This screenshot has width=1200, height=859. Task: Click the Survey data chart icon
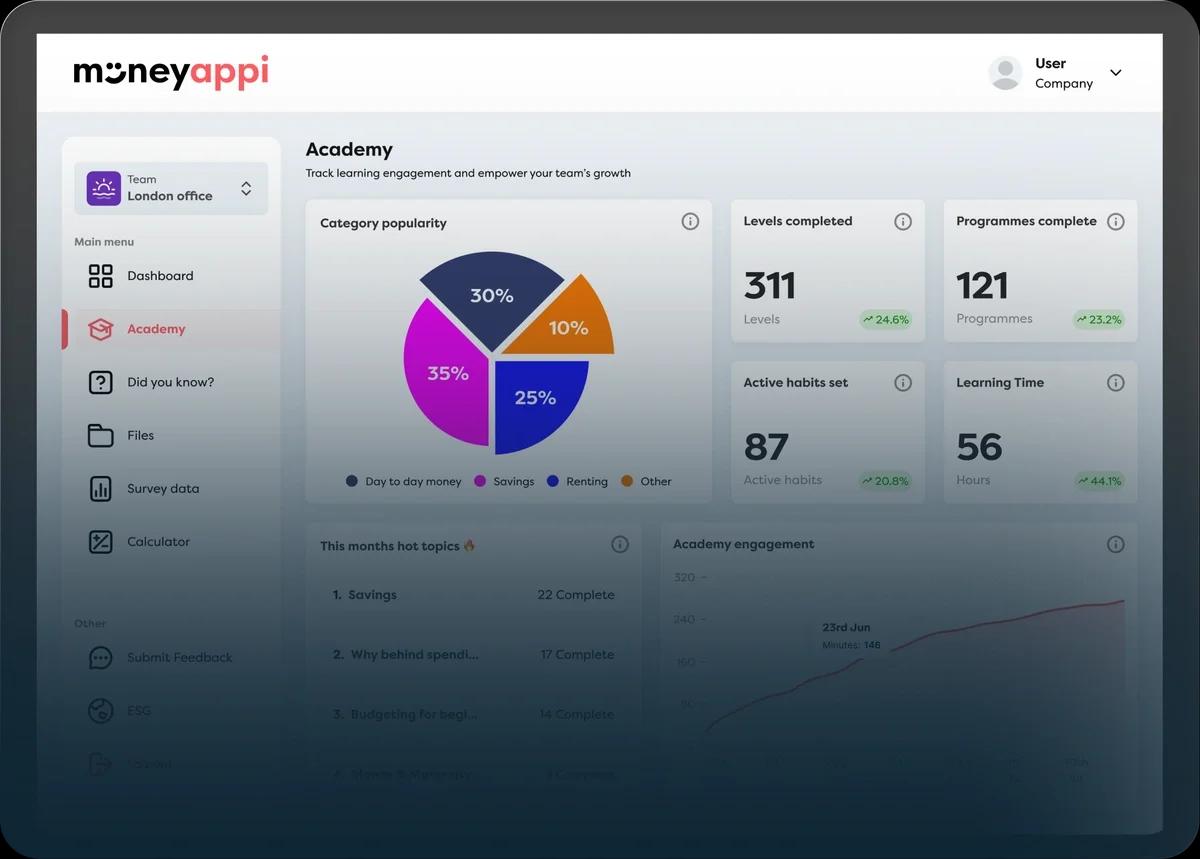101,489
